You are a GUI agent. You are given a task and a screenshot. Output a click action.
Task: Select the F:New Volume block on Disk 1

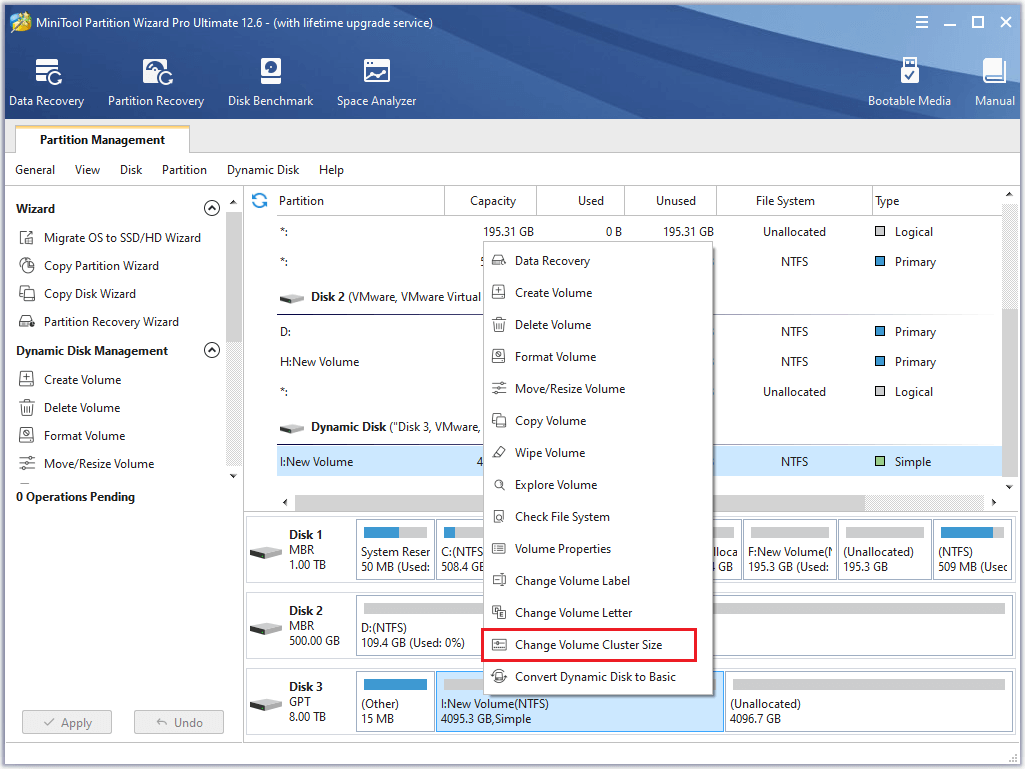pos(790,549)
